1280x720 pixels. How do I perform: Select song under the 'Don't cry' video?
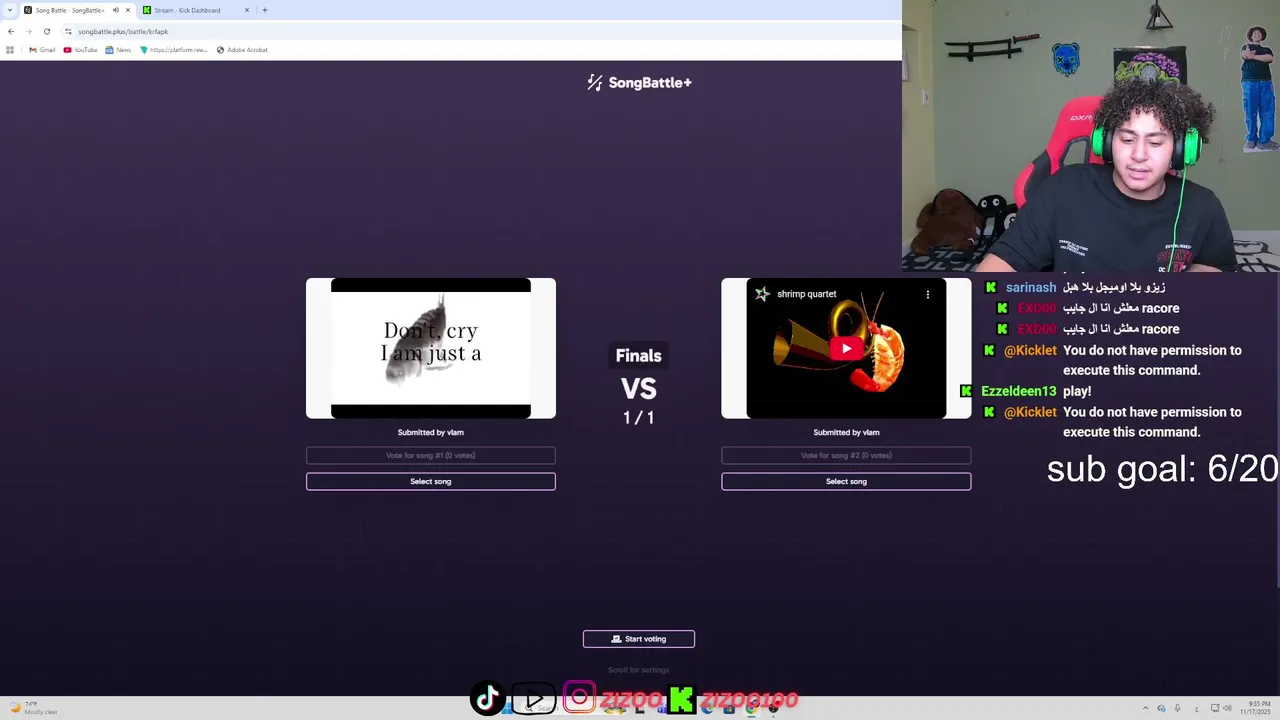431,481
